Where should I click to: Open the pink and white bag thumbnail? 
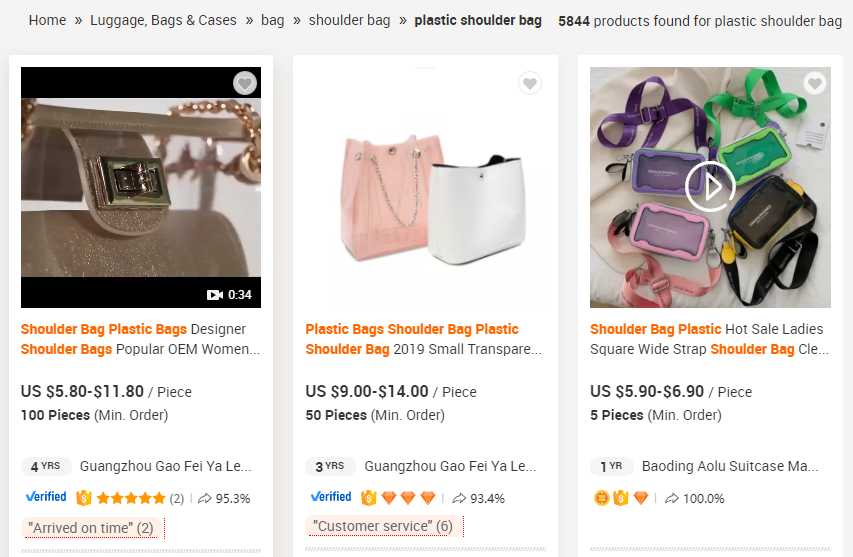point(425,187)
